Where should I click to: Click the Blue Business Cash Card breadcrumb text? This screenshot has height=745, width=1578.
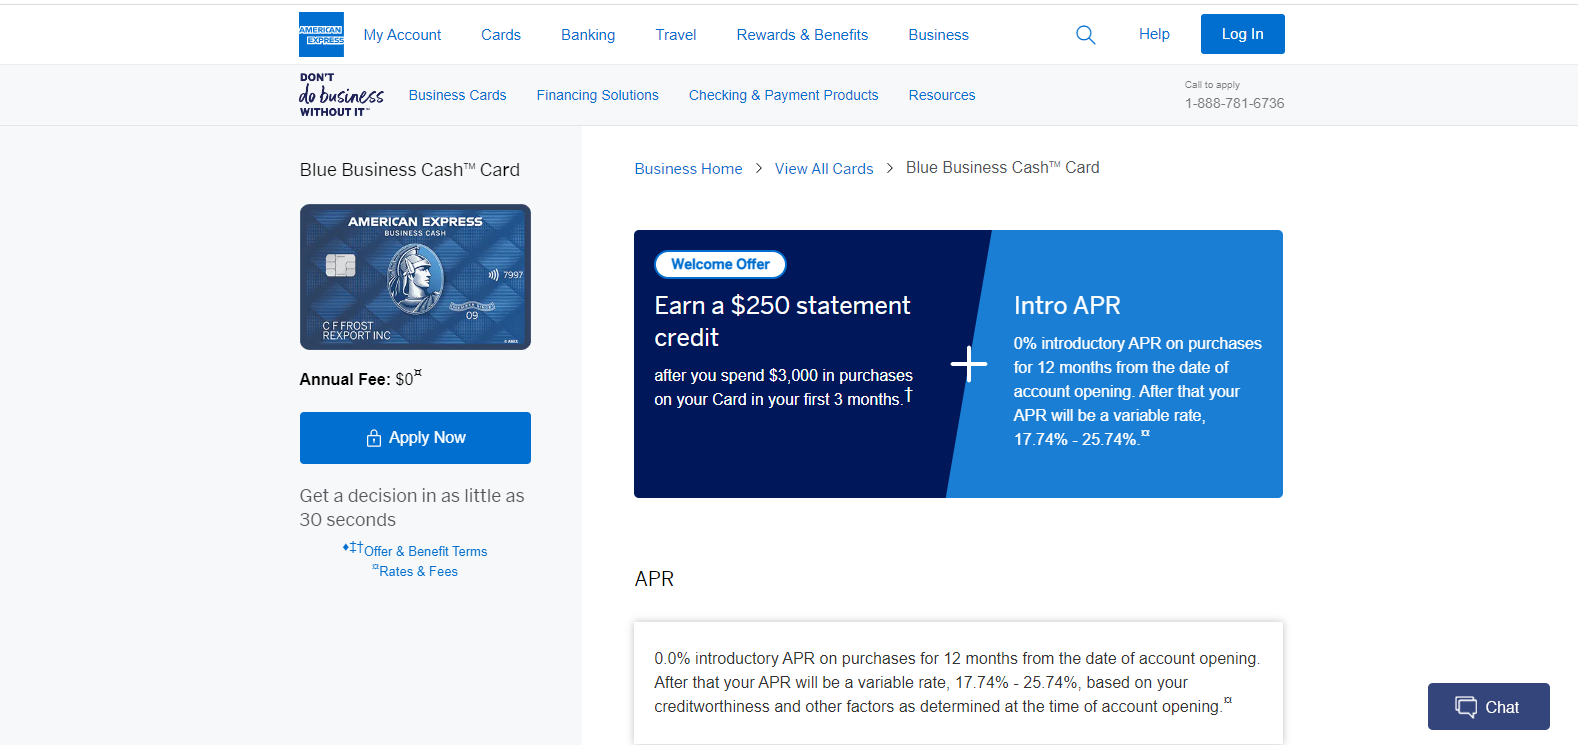[x=1002, y=168]
